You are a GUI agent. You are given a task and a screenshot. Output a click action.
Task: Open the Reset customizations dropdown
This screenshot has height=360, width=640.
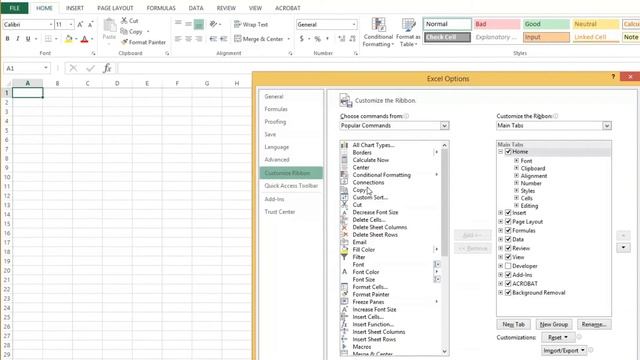pos(558,337)
